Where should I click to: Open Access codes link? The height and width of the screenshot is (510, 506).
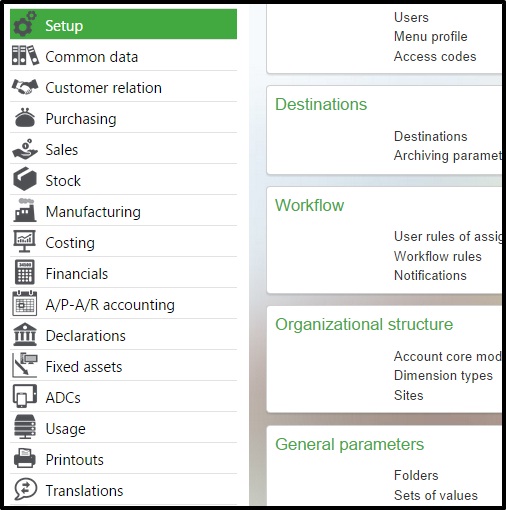coord(435,56)
